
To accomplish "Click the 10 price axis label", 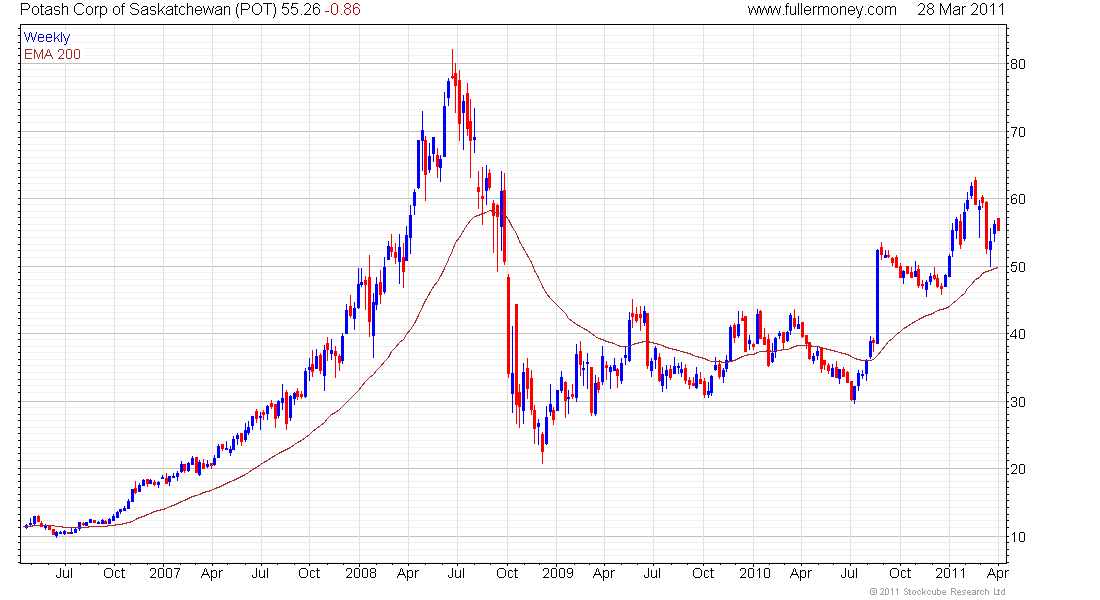I will pyautogui.click(x=1017, y=537).
